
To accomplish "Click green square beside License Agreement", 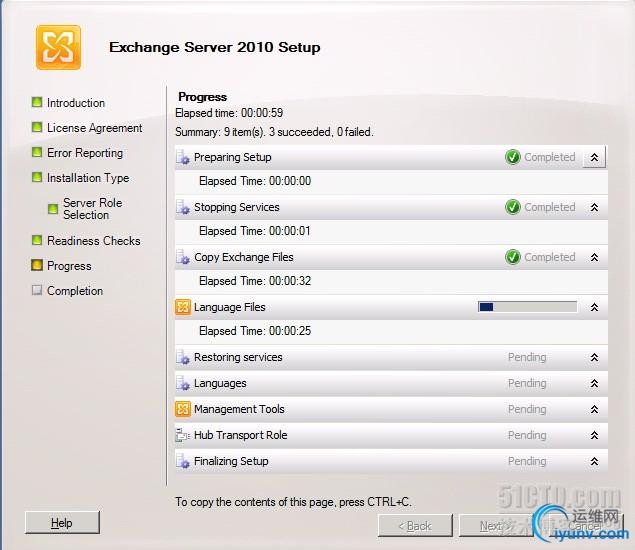I will (37, 127).
